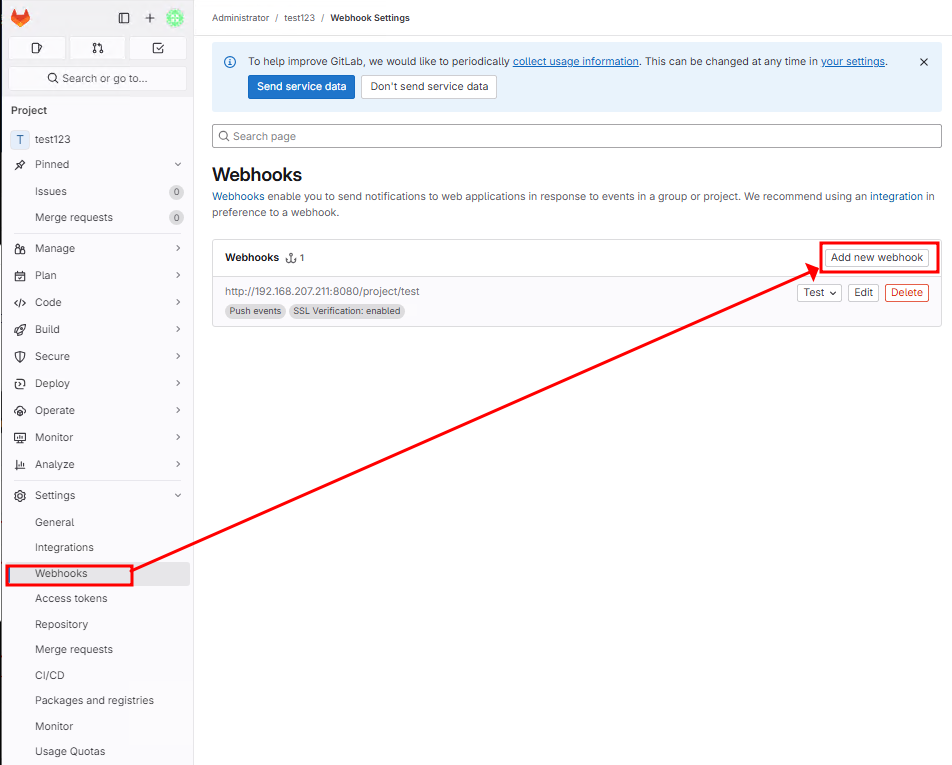Open the Search or go to box
This screenshot has height=765, width=952.
(x=98, y=78)
